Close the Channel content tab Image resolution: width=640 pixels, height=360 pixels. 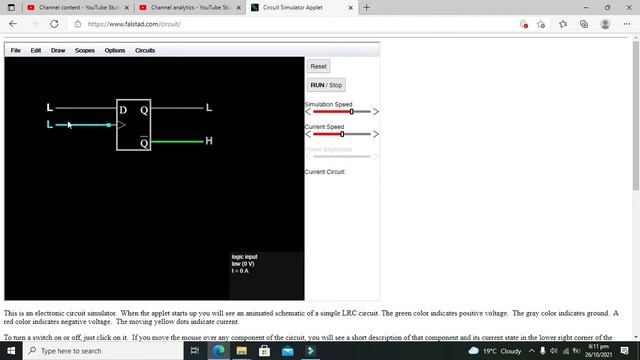127,7
